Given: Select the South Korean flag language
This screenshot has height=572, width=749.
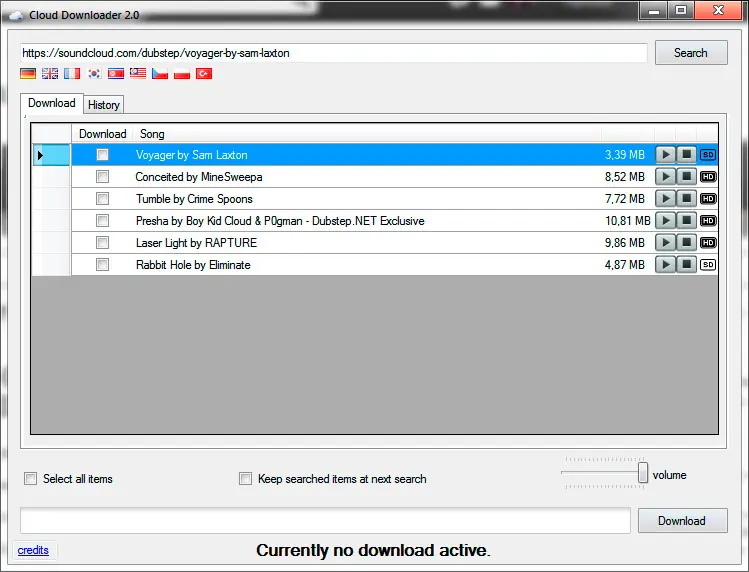Looking at the screenshot, I should click(x=94, y=74).
